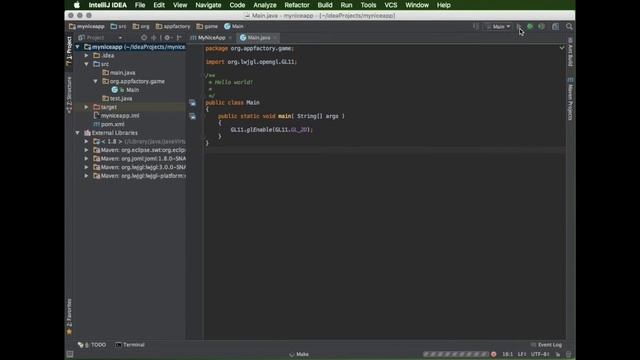640x360 pixels.
Task: Click LF line separator in status bar
Action: [x=522, y=354]
